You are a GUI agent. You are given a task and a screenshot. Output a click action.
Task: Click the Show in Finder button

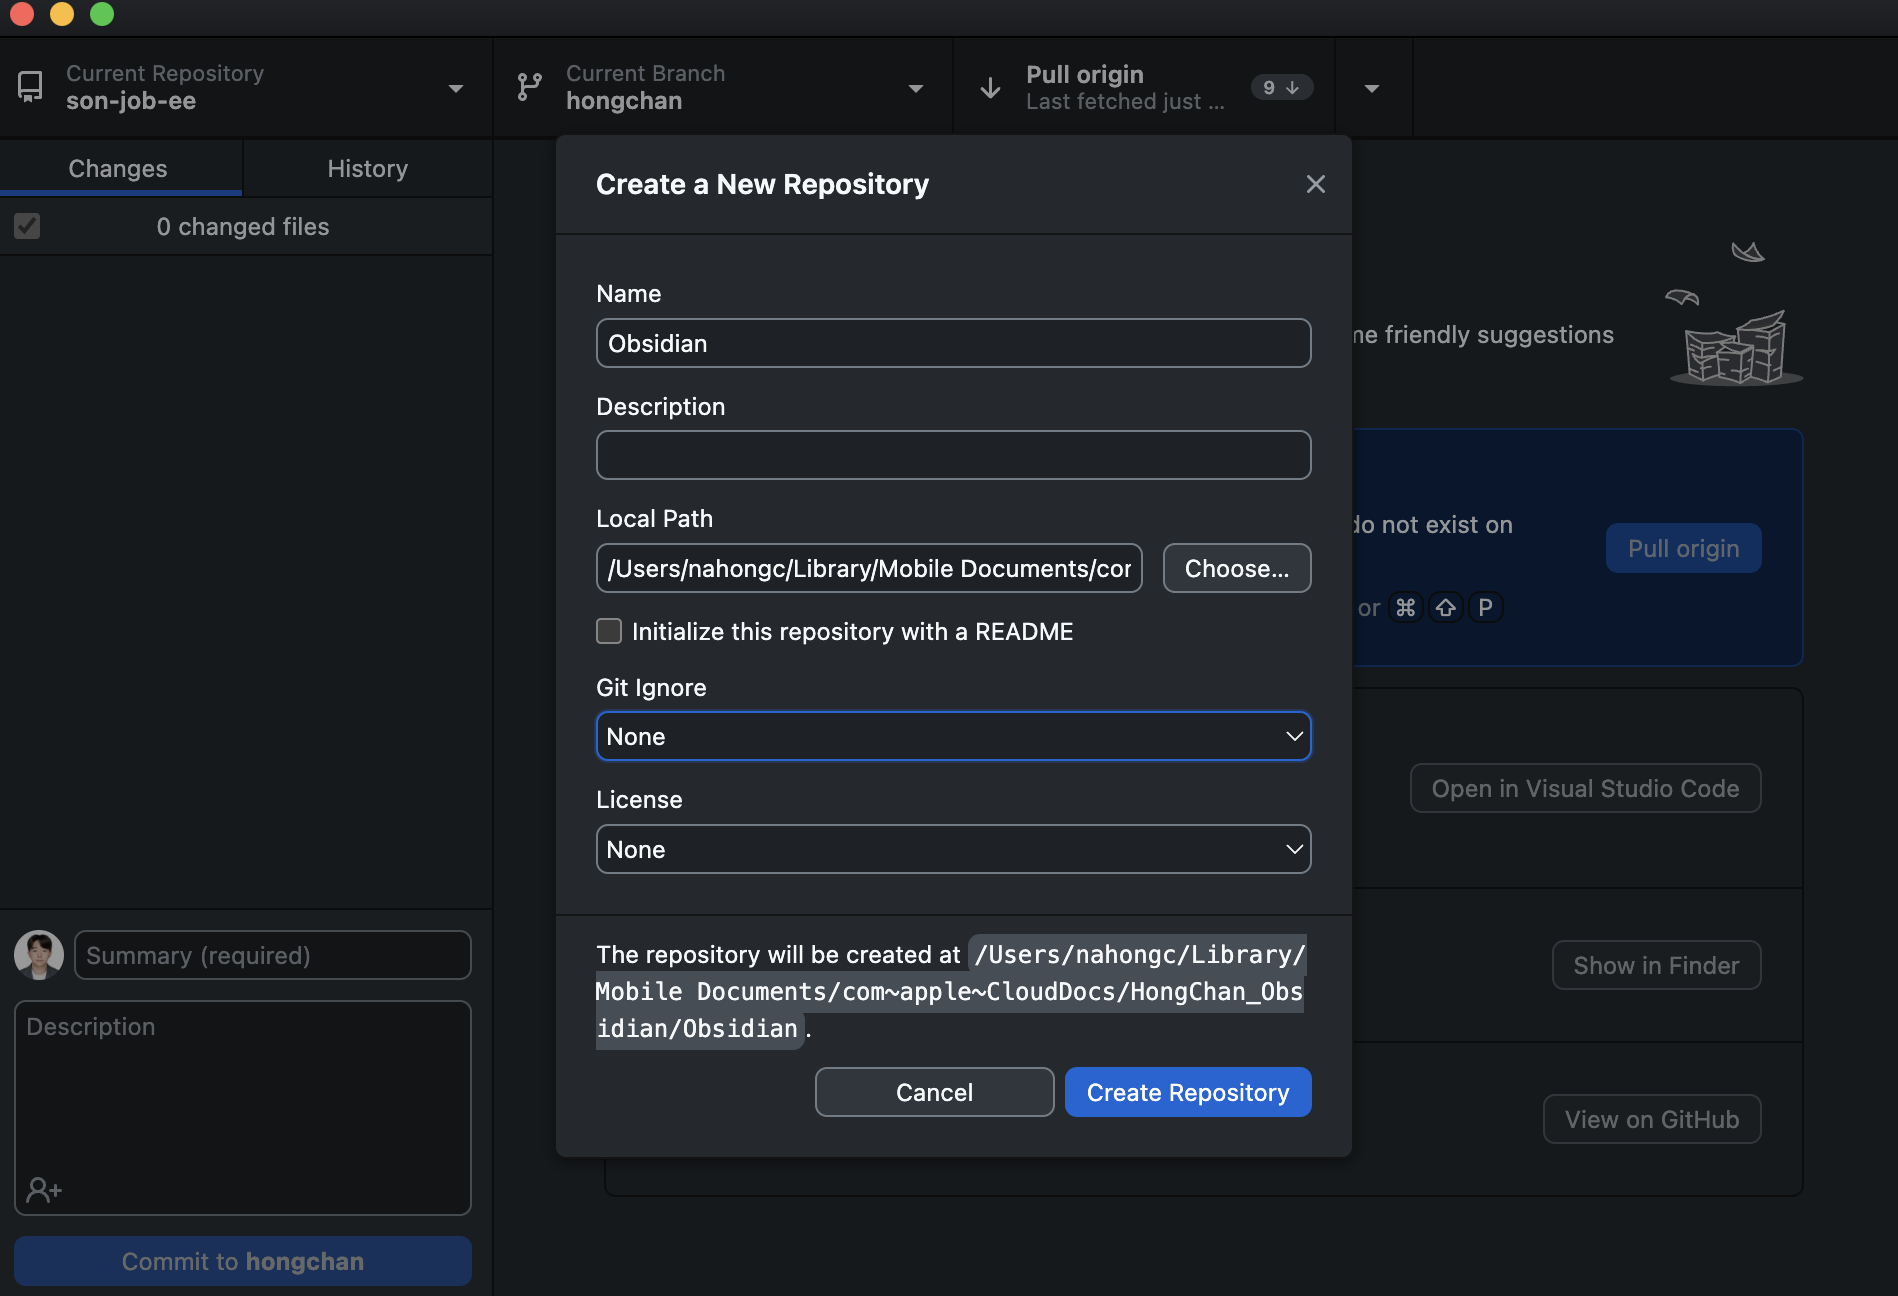click(1656, 965)
